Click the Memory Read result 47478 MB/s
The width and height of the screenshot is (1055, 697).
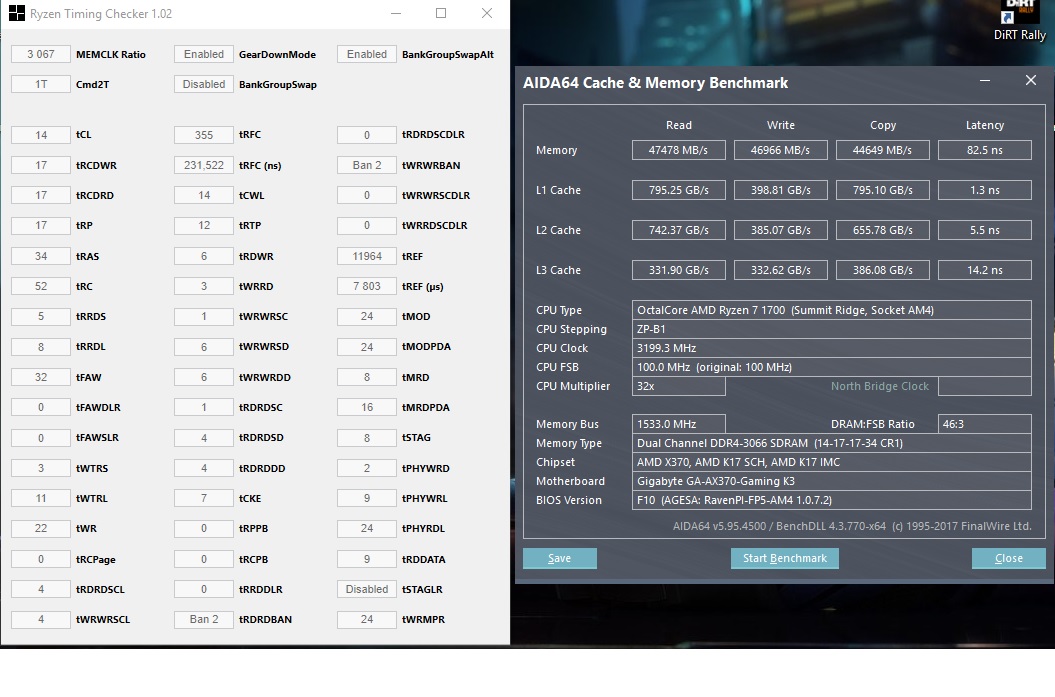pos(678,150)
